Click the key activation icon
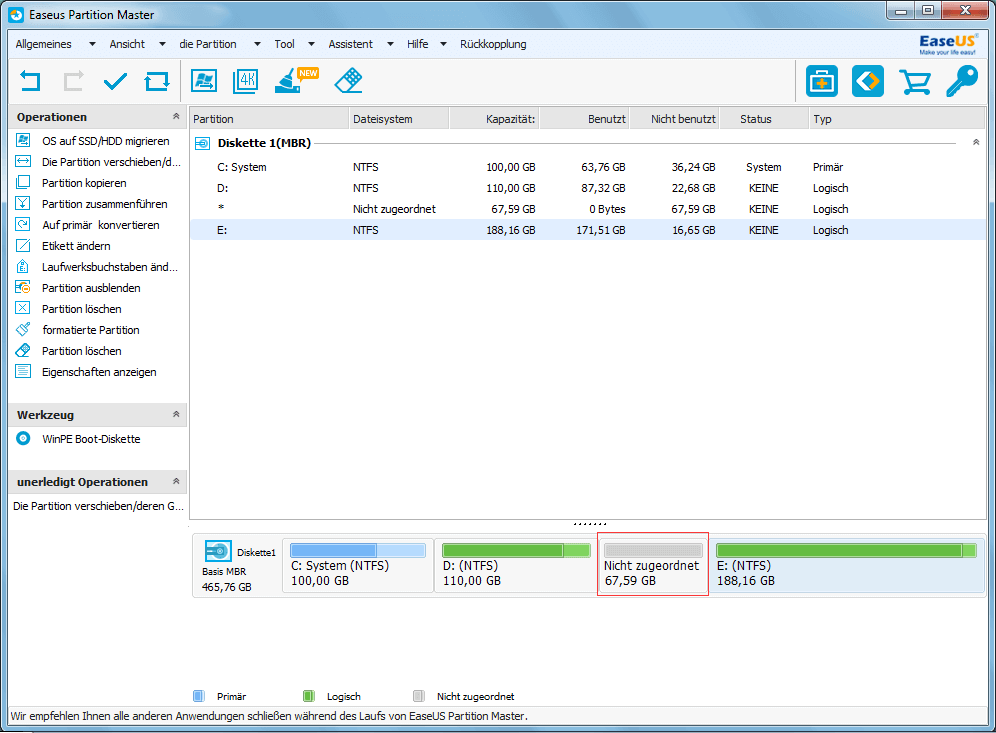Screen dimensions: 996x733 (962, 81)
